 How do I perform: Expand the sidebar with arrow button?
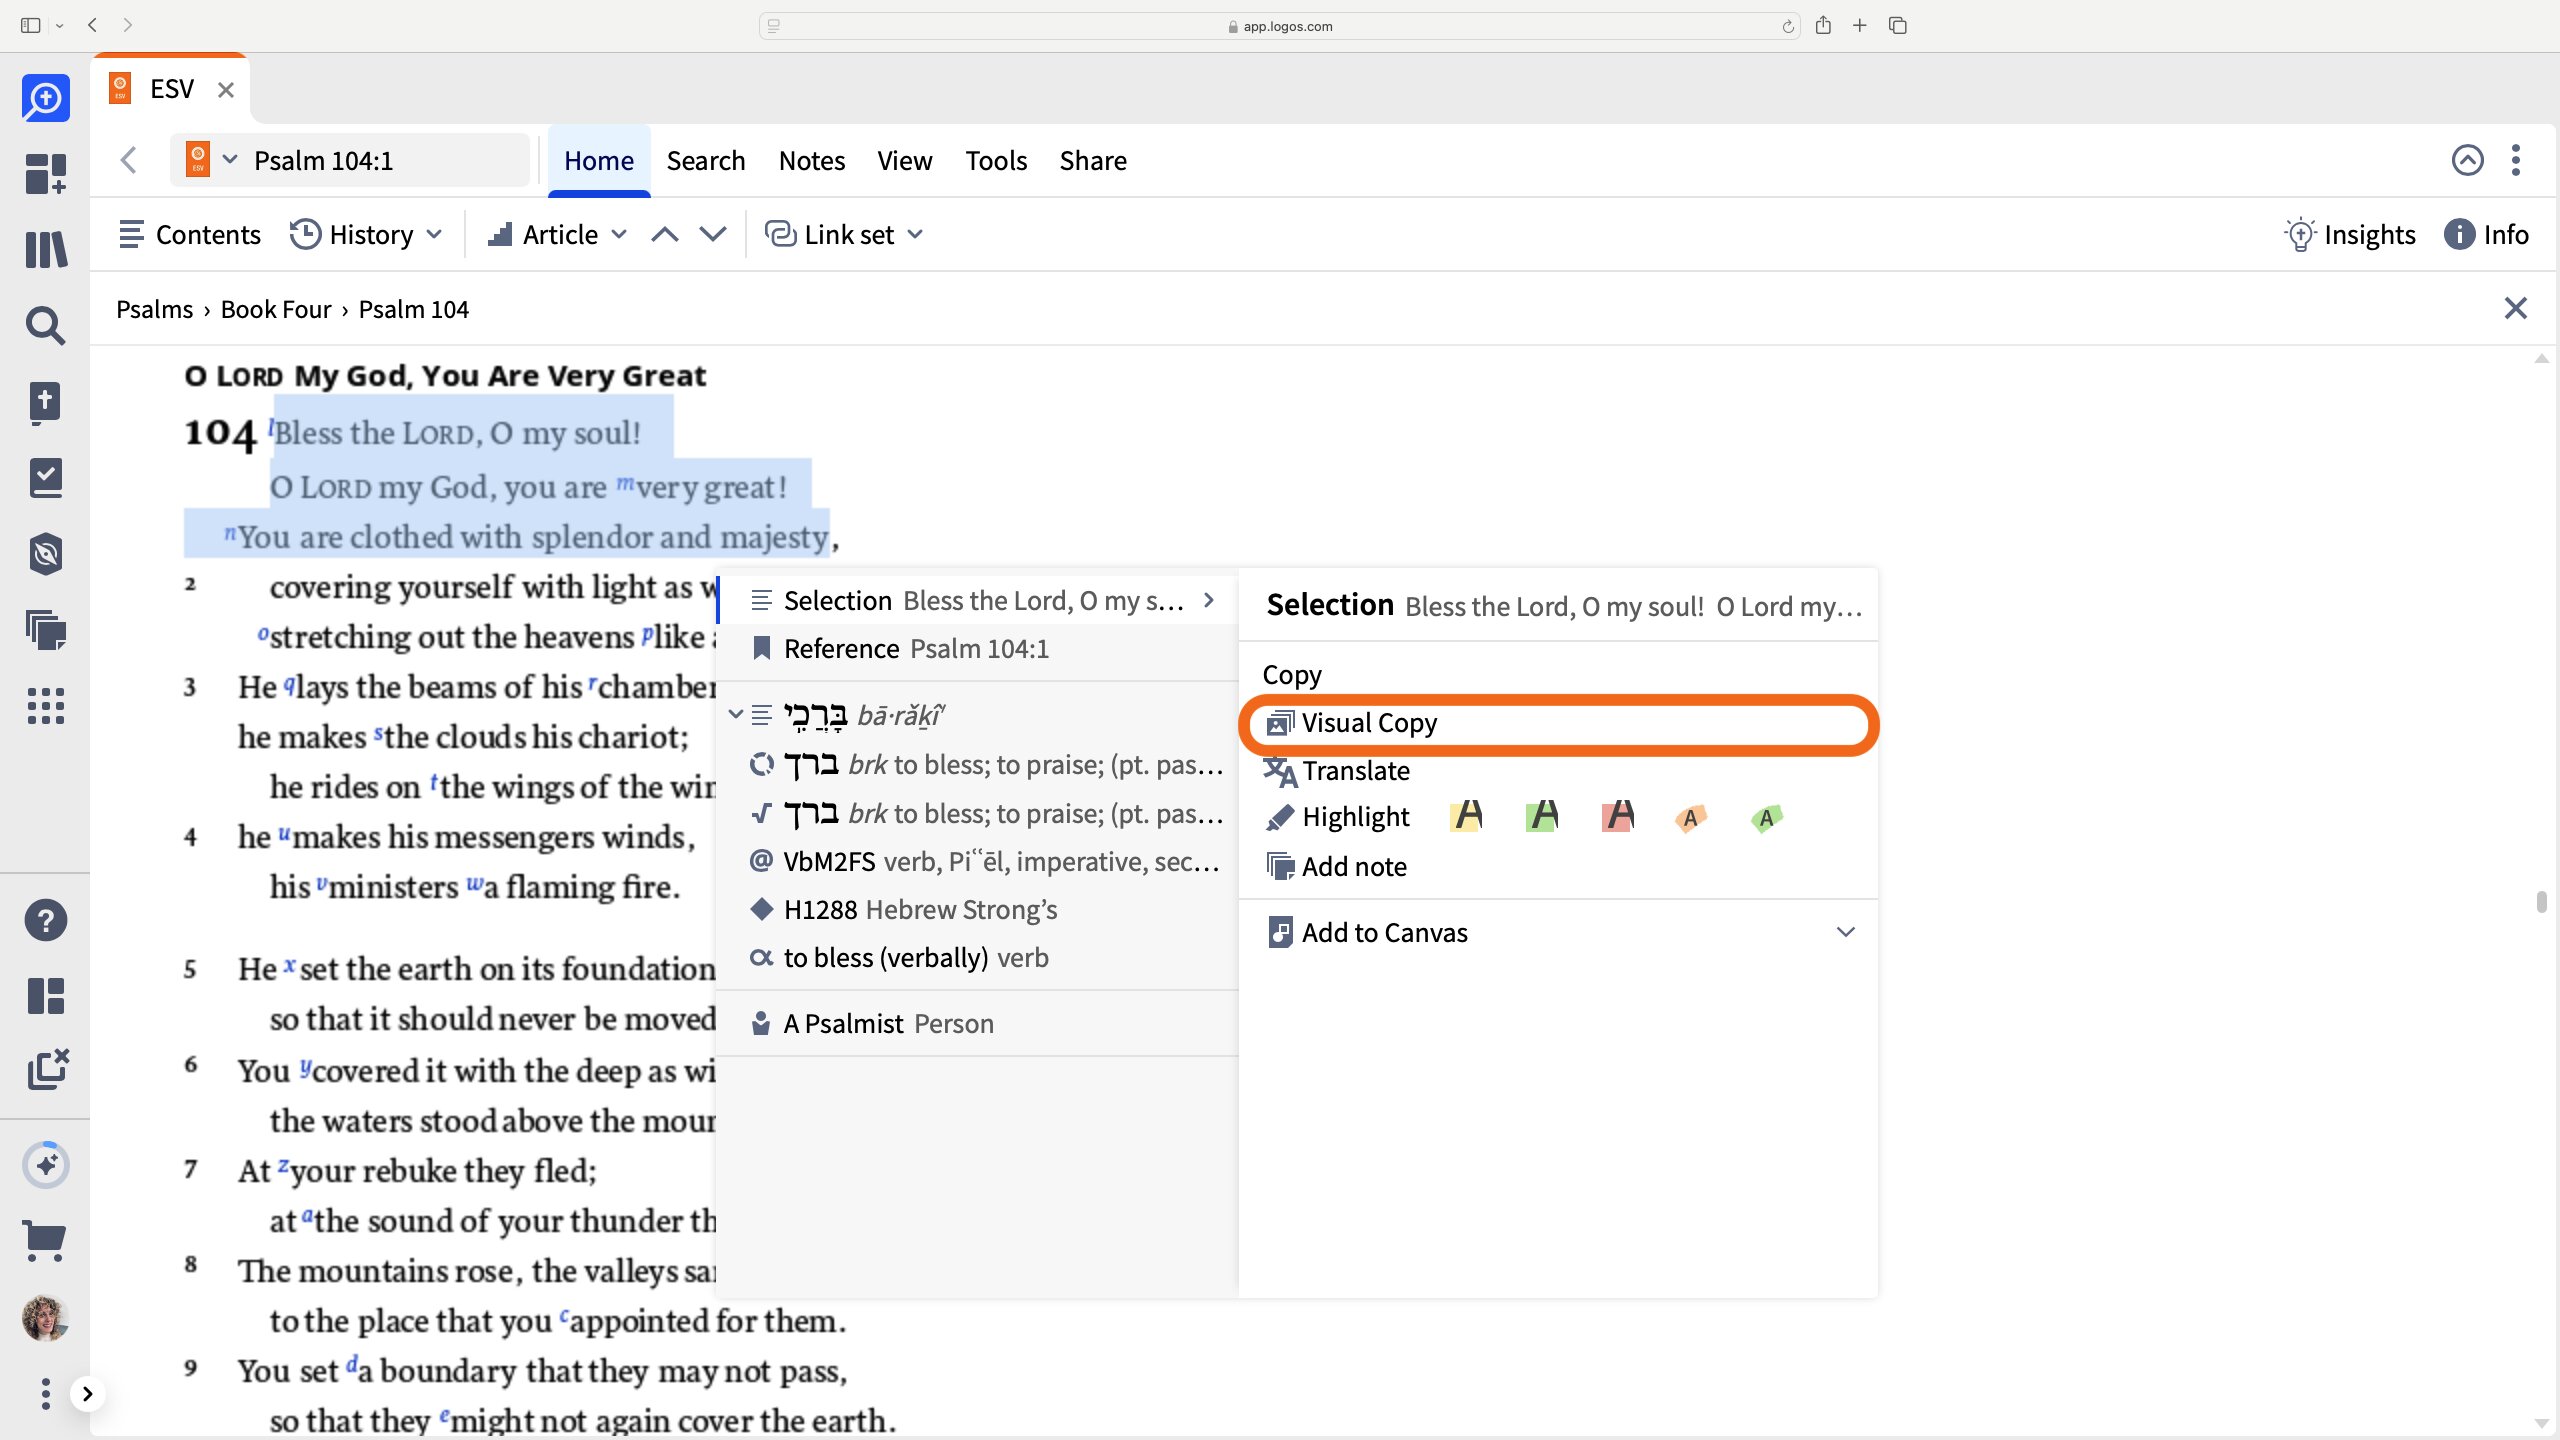tap(88, 1394)
